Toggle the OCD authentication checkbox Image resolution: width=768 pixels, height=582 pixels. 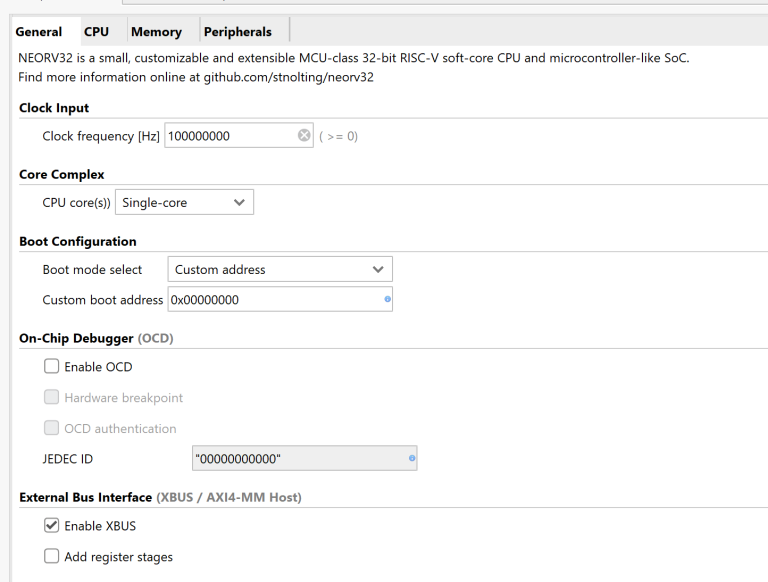[x=51, y=428]
